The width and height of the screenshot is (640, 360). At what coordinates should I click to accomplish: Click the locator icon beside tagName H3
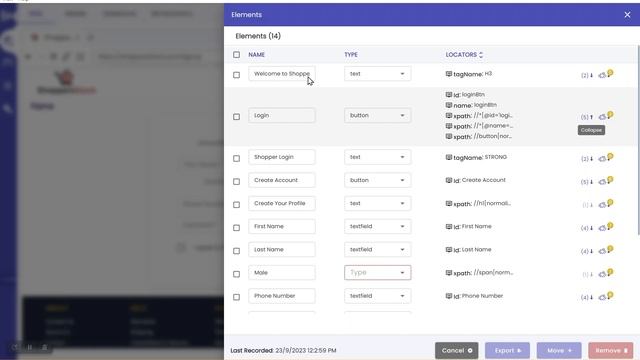tap(449, 74)
